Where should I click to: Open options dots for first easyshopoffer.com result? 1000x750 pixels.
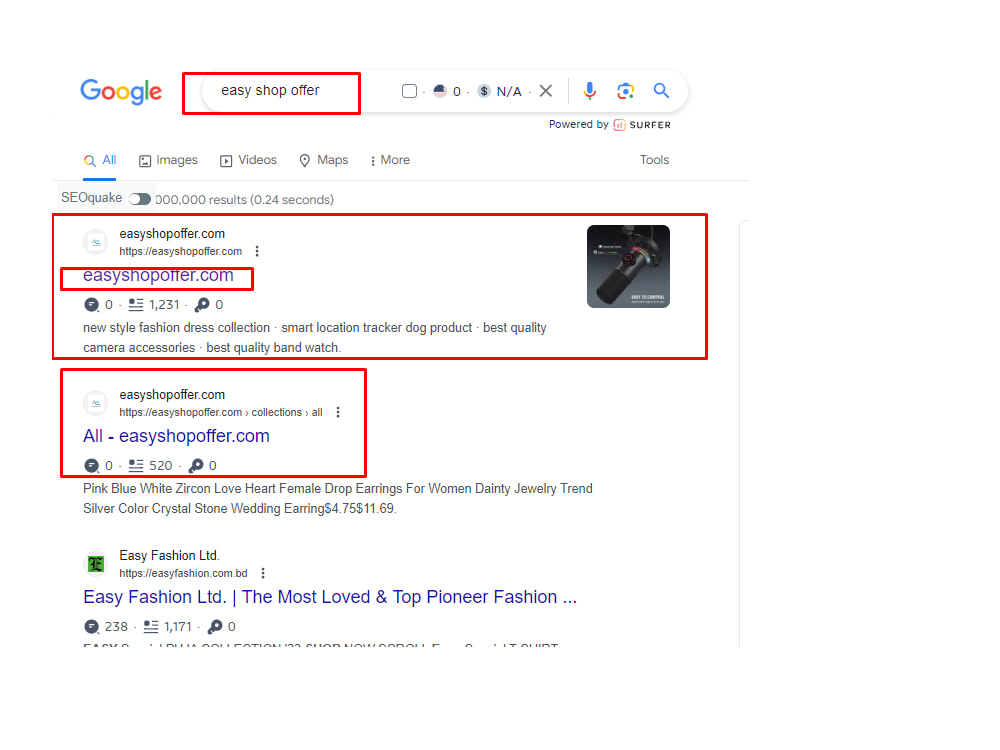(x=257, y=251)
